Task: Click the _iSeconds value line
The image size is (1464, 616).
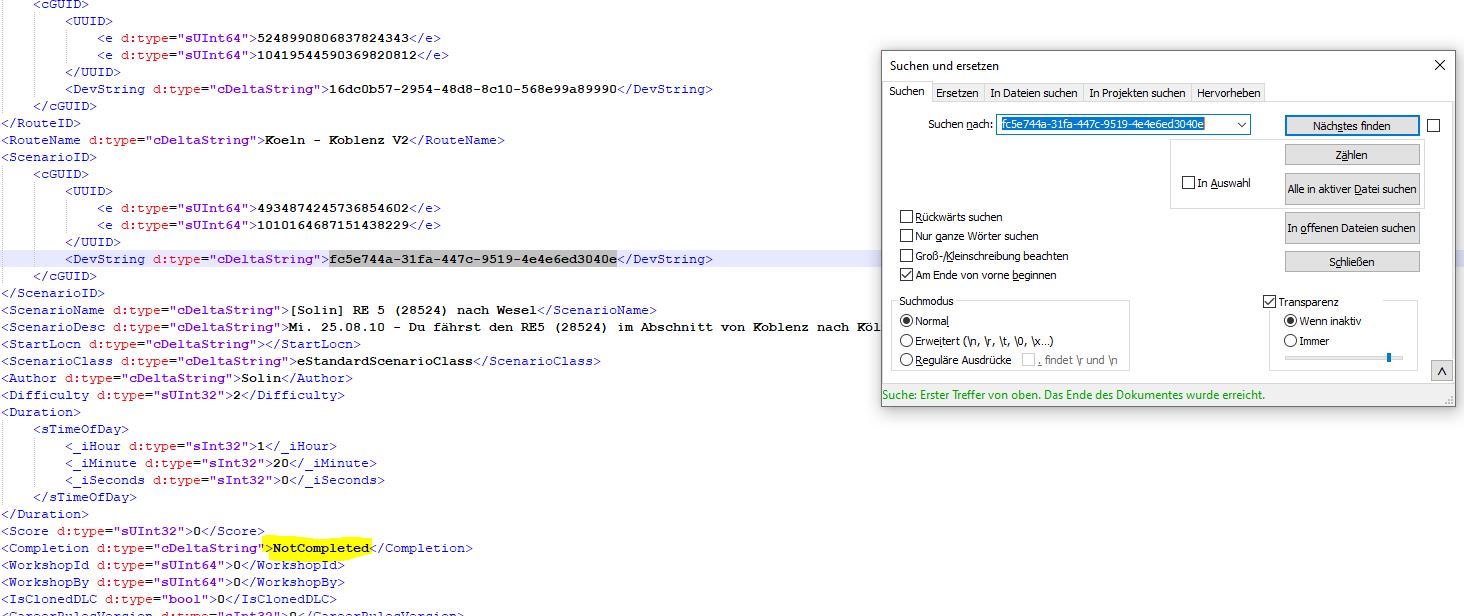Action: tap(225, 480)
